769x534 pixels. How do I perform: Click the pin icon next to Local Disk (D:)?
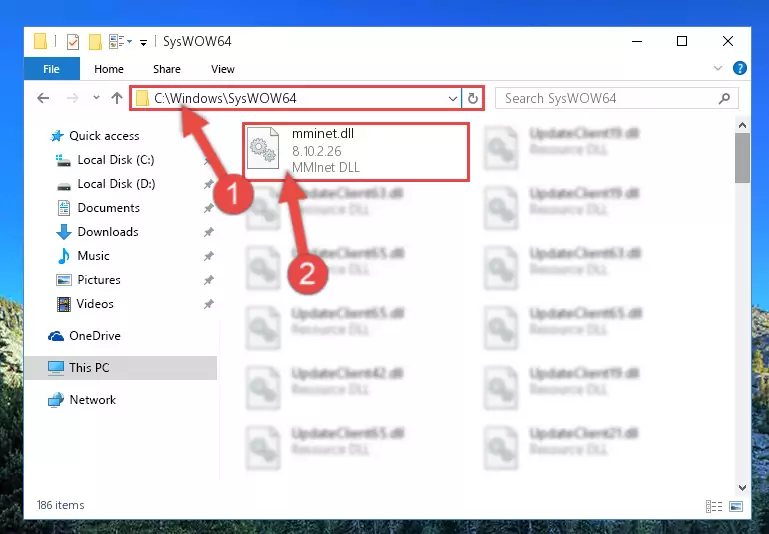pyautogui.click(x=208, y=184)
